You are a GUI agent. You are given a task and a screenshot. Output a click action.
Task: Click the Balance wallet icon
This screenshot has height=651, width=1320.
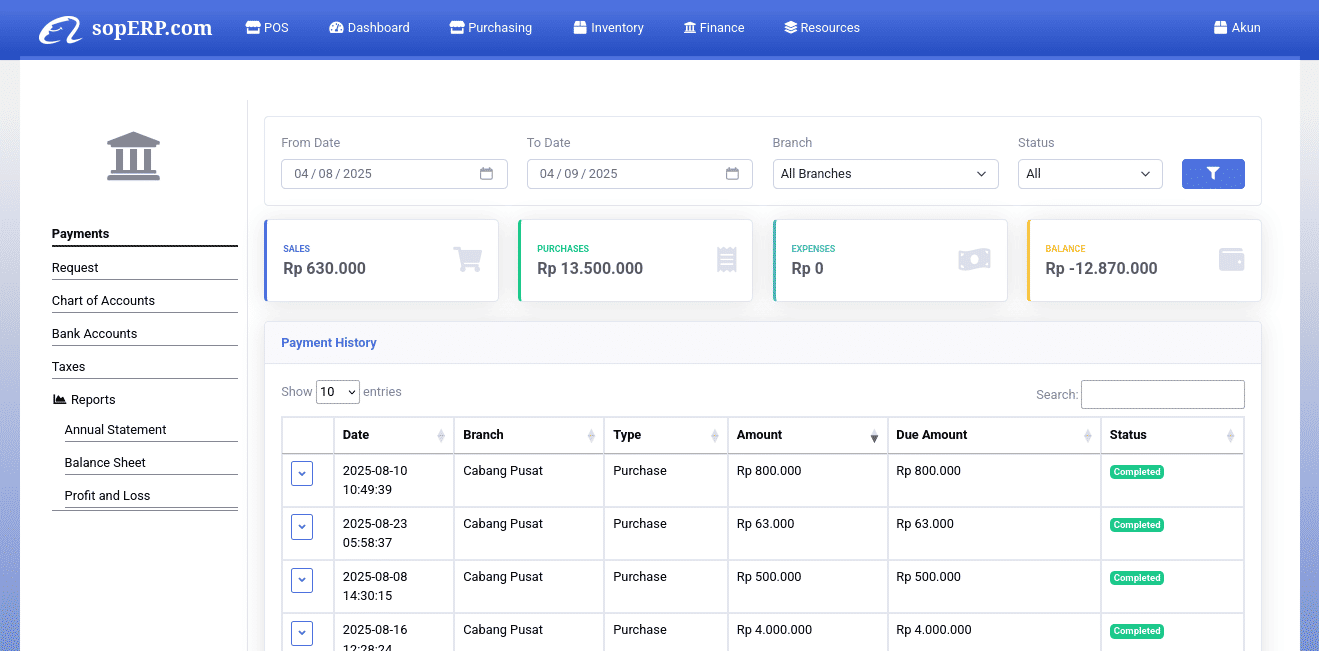pos(1231,260)
